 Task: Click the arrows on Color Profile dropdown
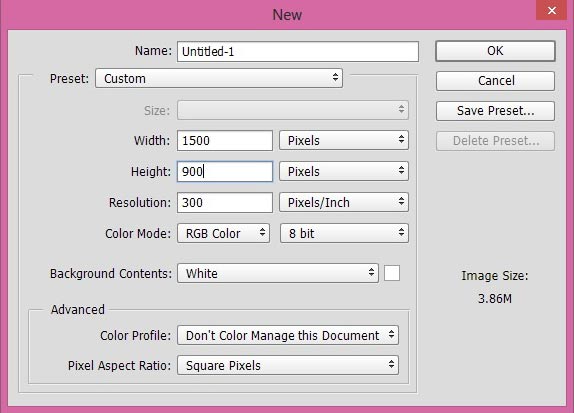pyautogui.click(x=391, y=334)
